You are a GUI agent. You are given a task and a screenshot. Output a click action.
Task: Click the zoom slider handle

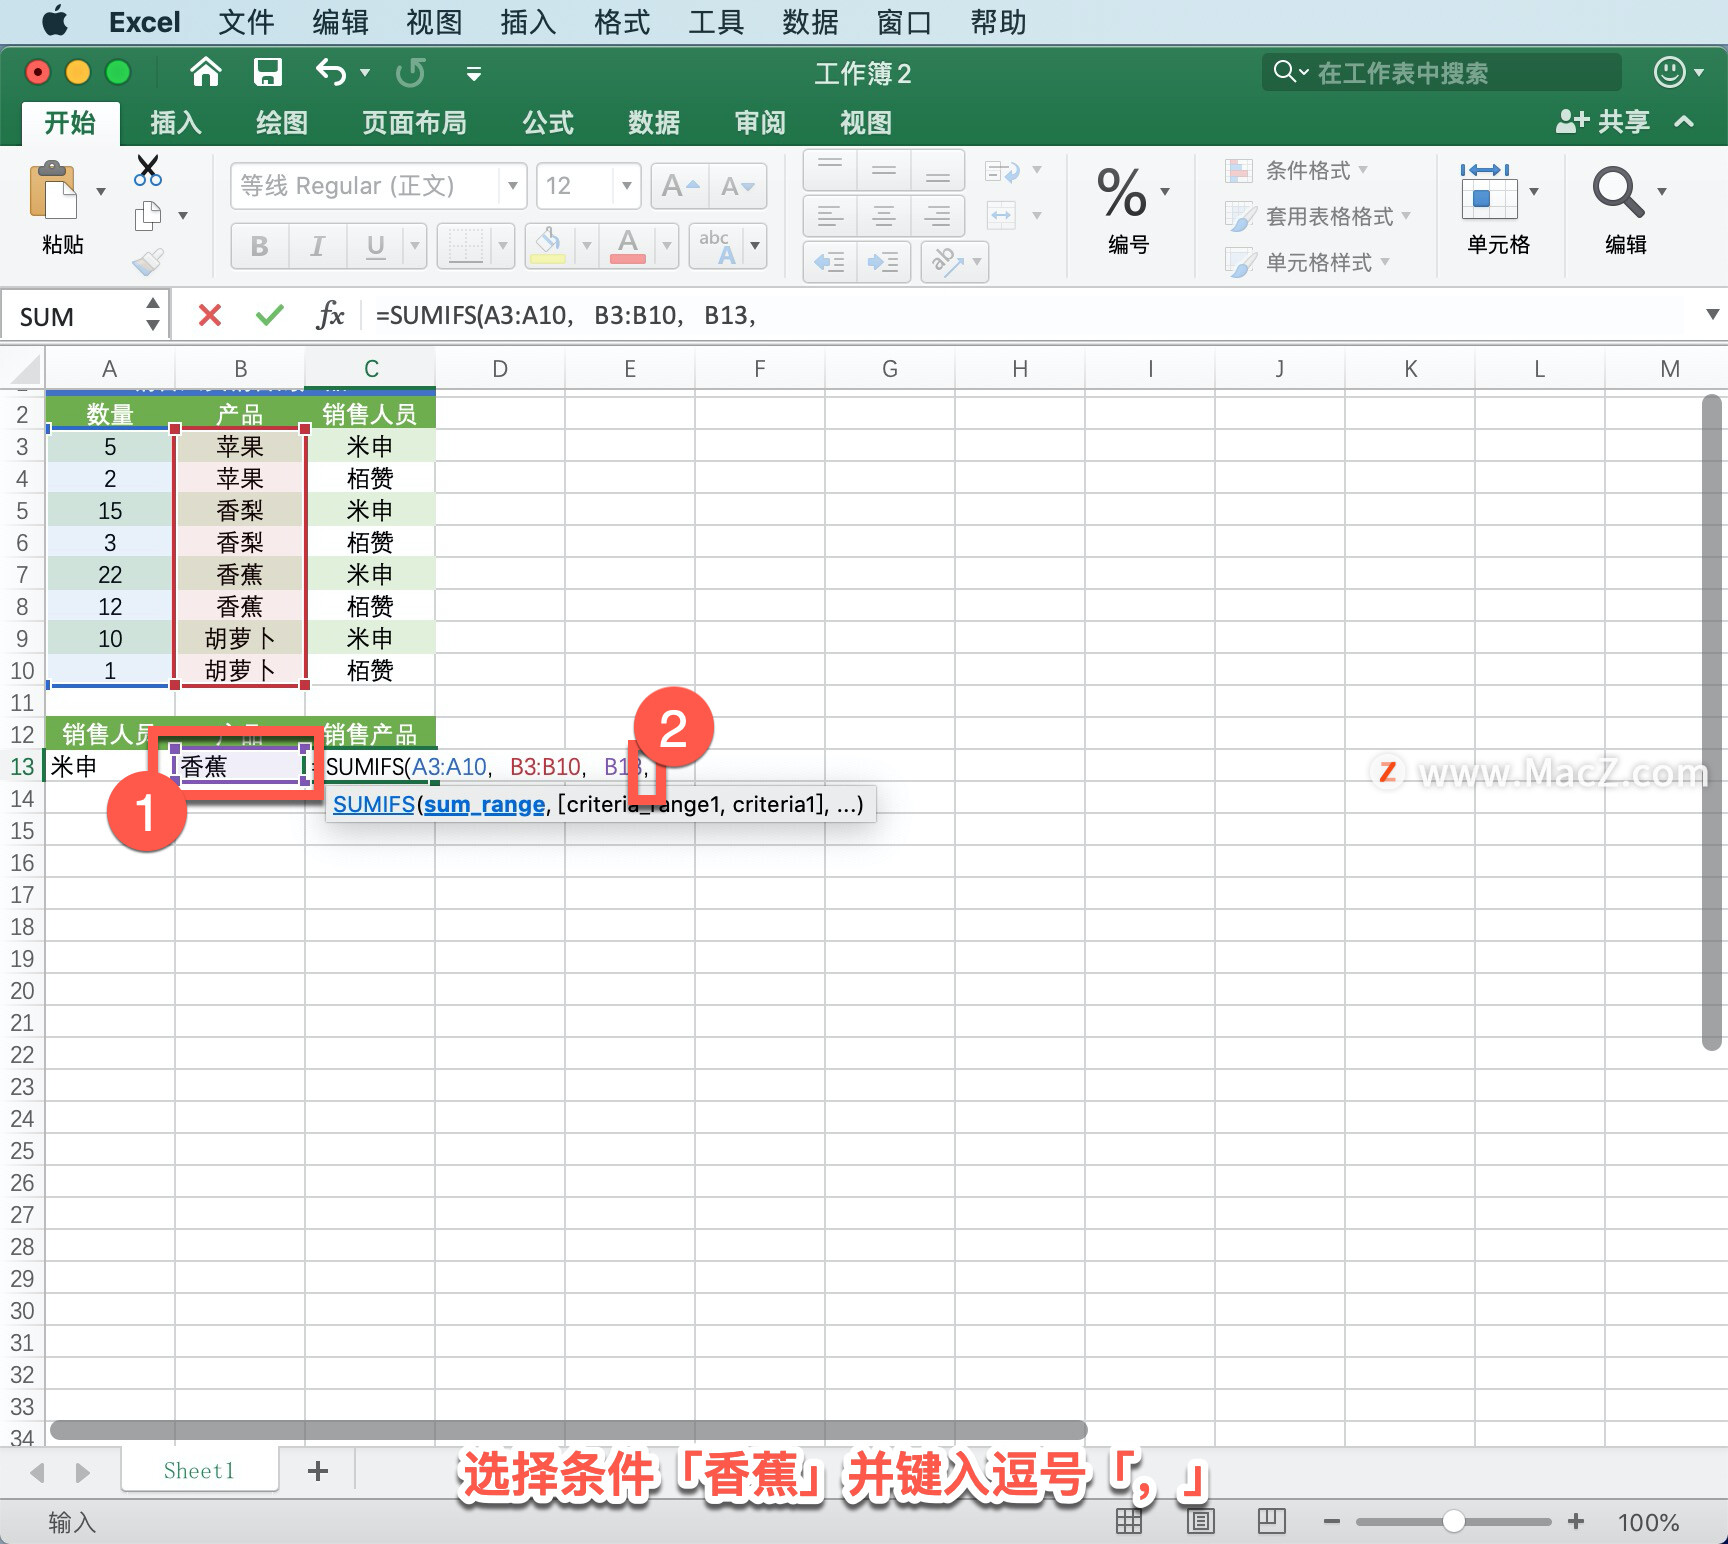coord(1453,1522)
